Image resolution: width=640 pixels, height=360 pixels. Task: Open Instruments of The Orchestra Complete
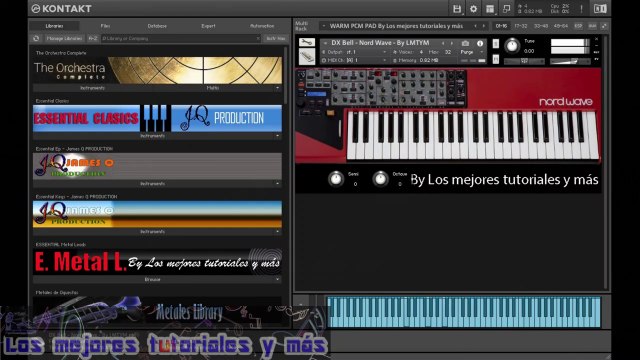pyautogui.click(x=93, y=88)
